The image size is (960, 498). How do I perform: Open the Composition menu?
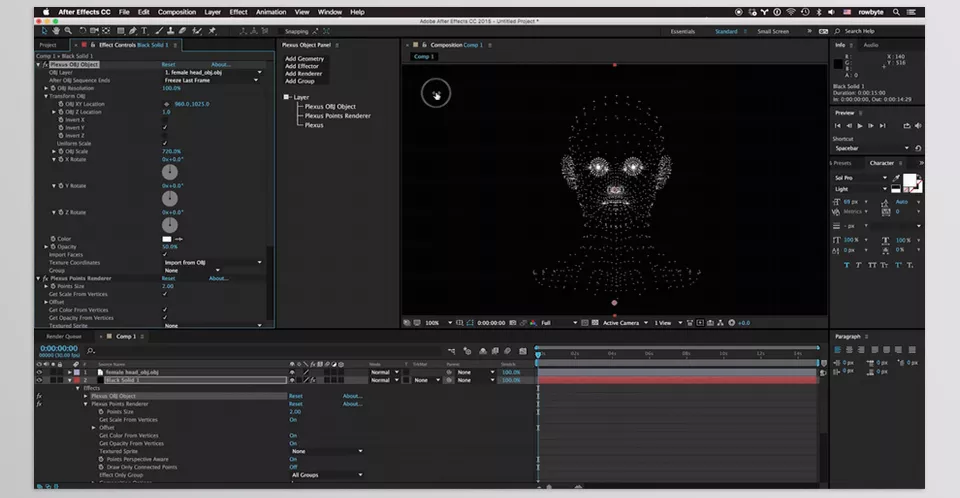[176, 12]
